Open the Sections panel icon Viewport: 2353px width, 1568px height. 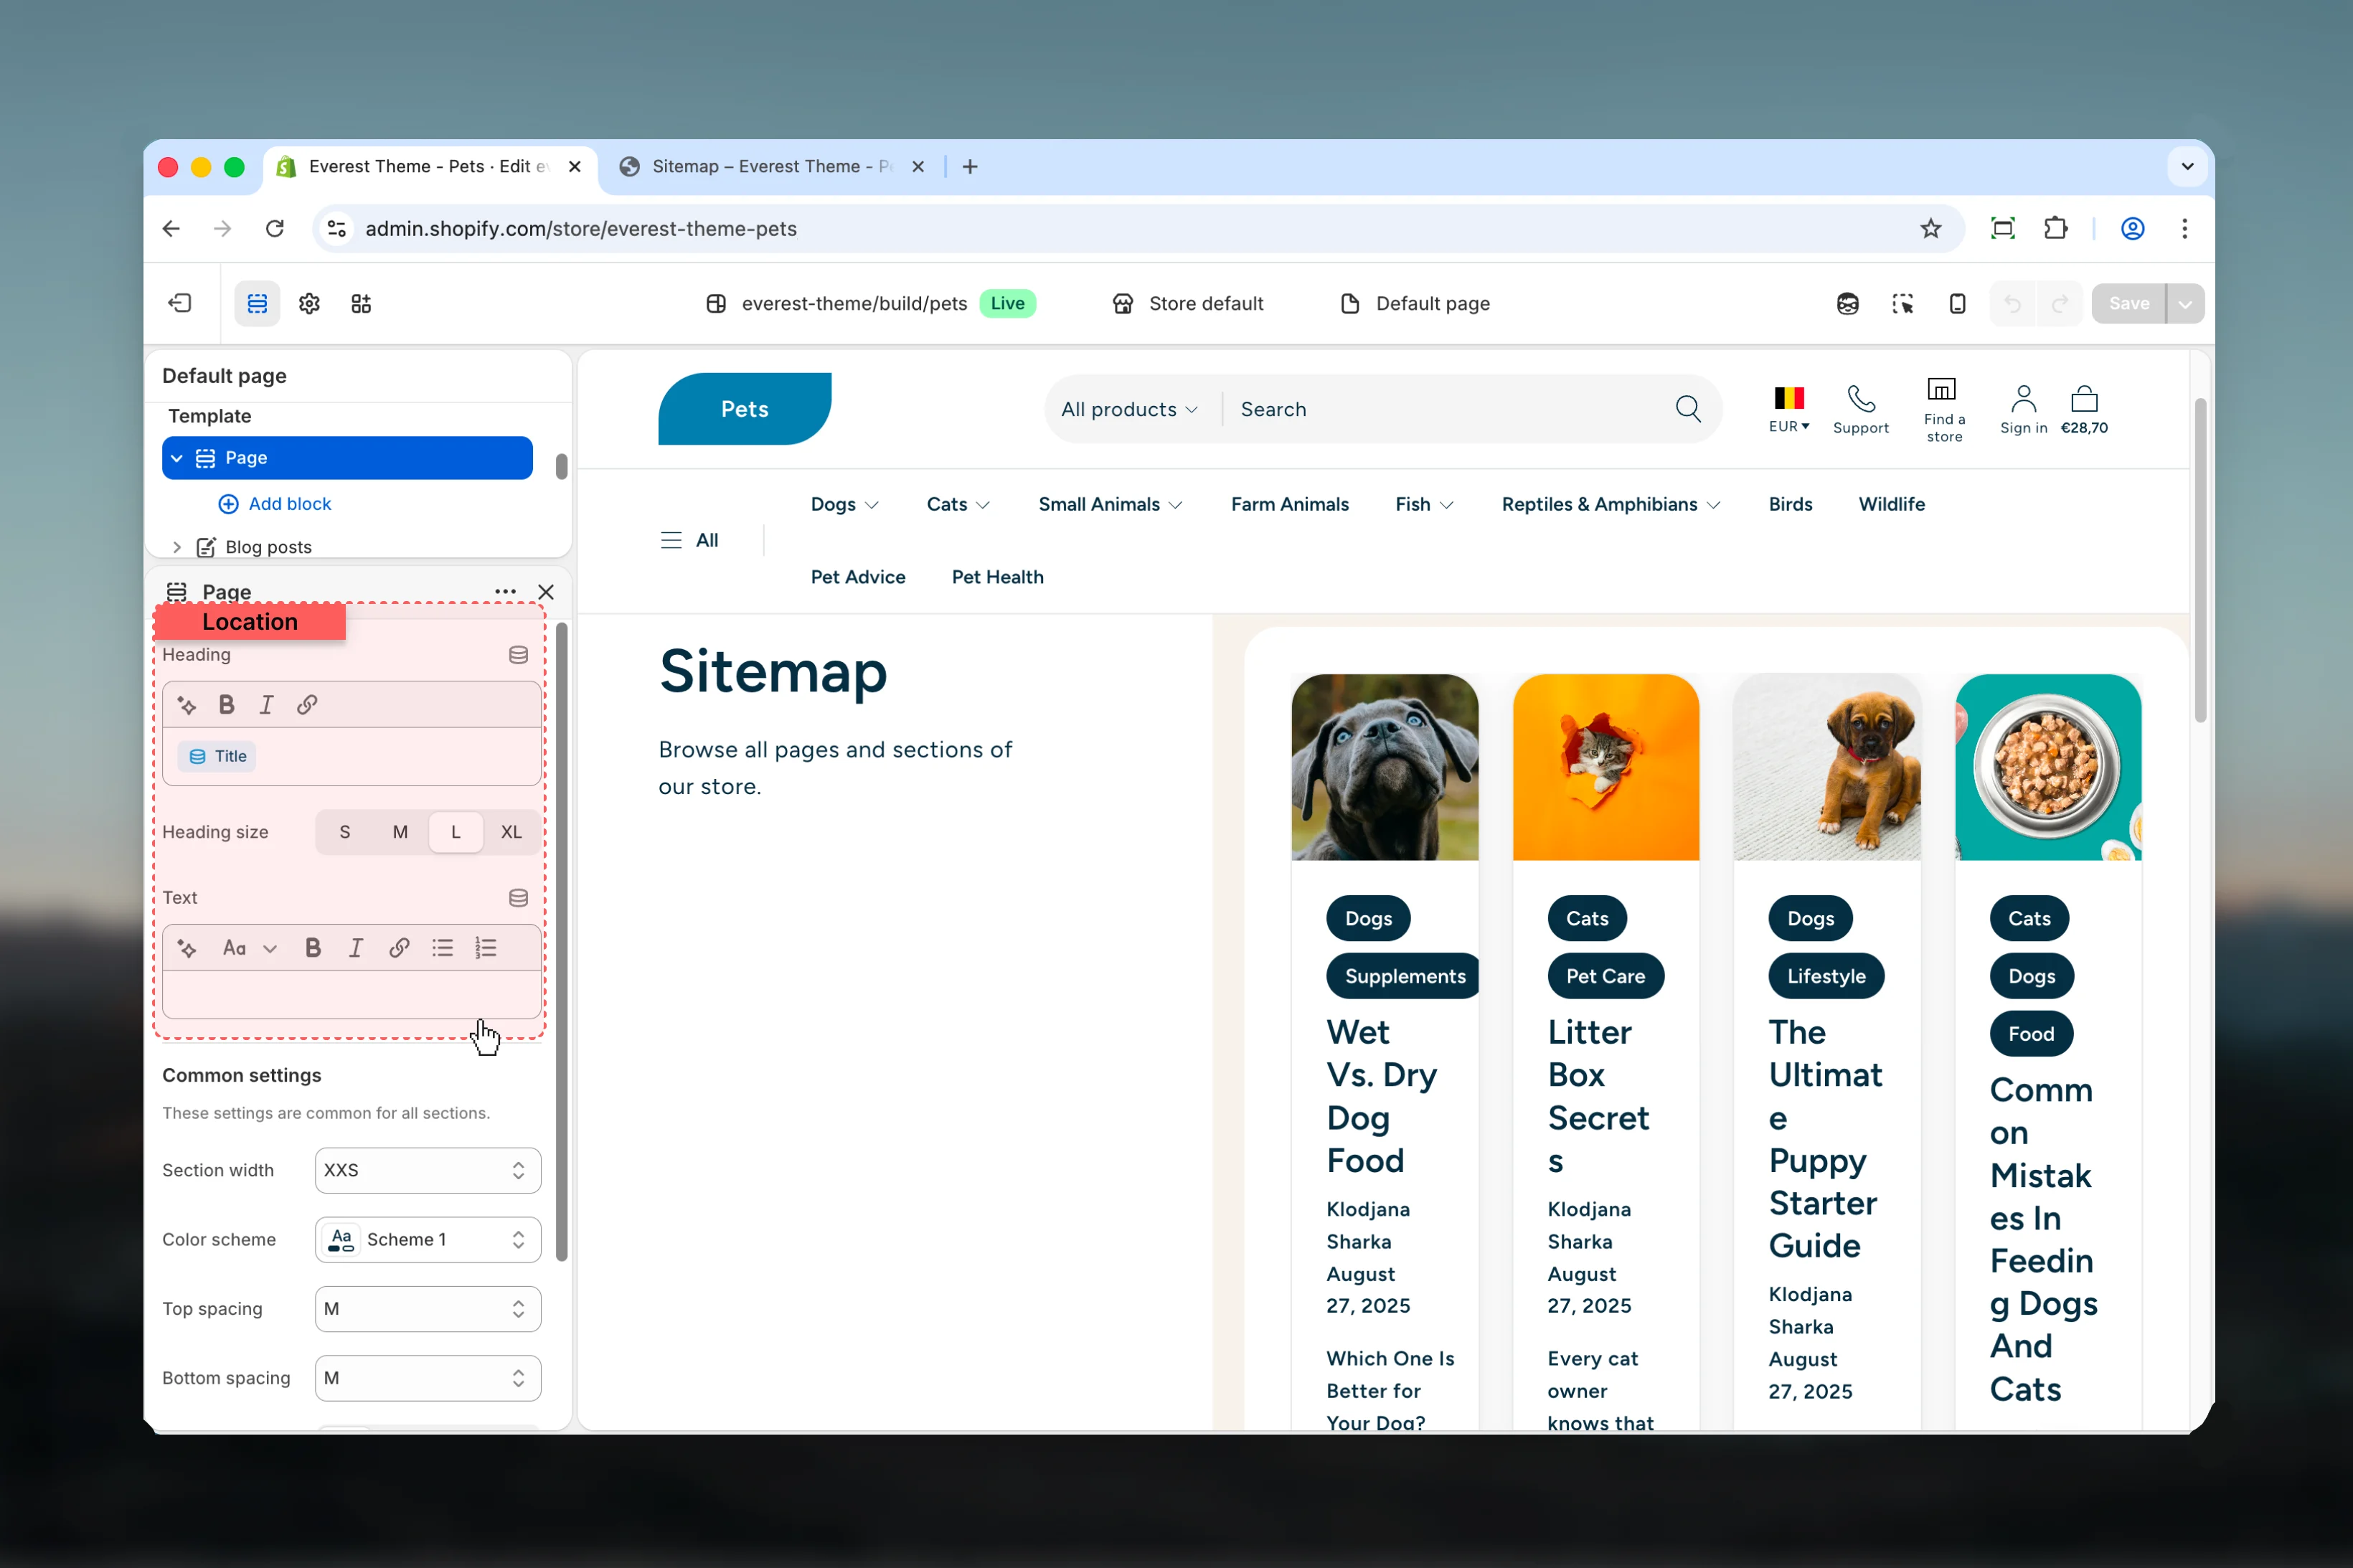pos(257,303)
